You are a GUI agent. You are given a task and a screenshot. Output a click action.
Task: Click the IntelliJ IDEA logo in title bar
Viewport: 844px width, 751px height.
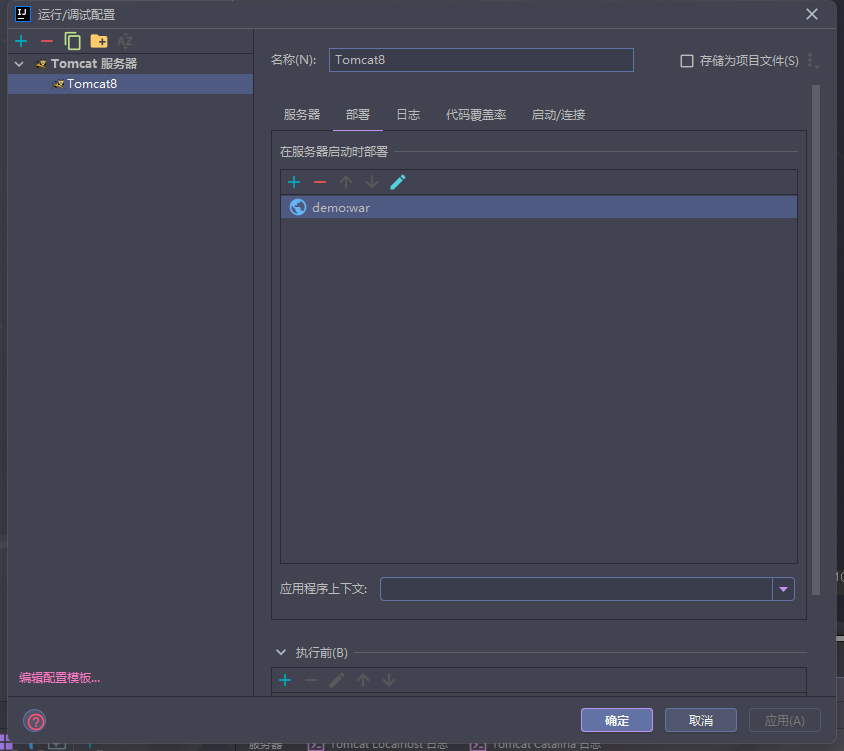(x=23, y=14)
